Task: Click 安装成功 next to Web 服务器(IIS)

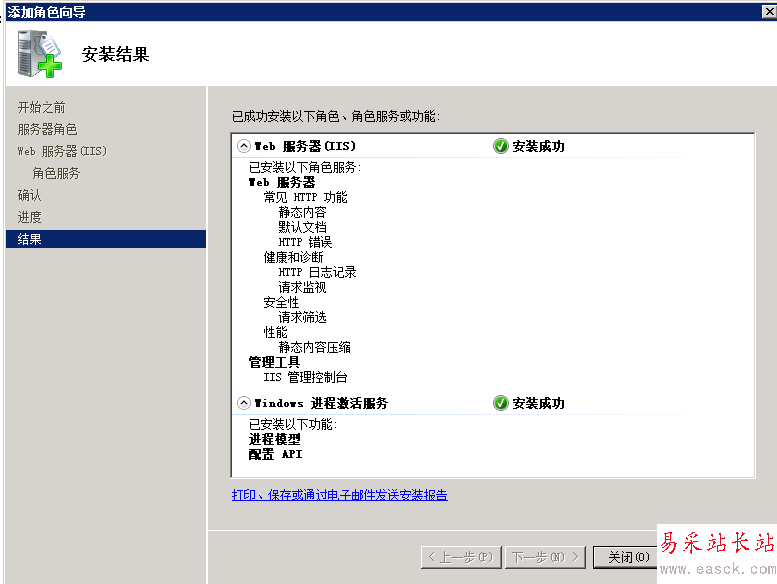Action: (x=539, y=146)
